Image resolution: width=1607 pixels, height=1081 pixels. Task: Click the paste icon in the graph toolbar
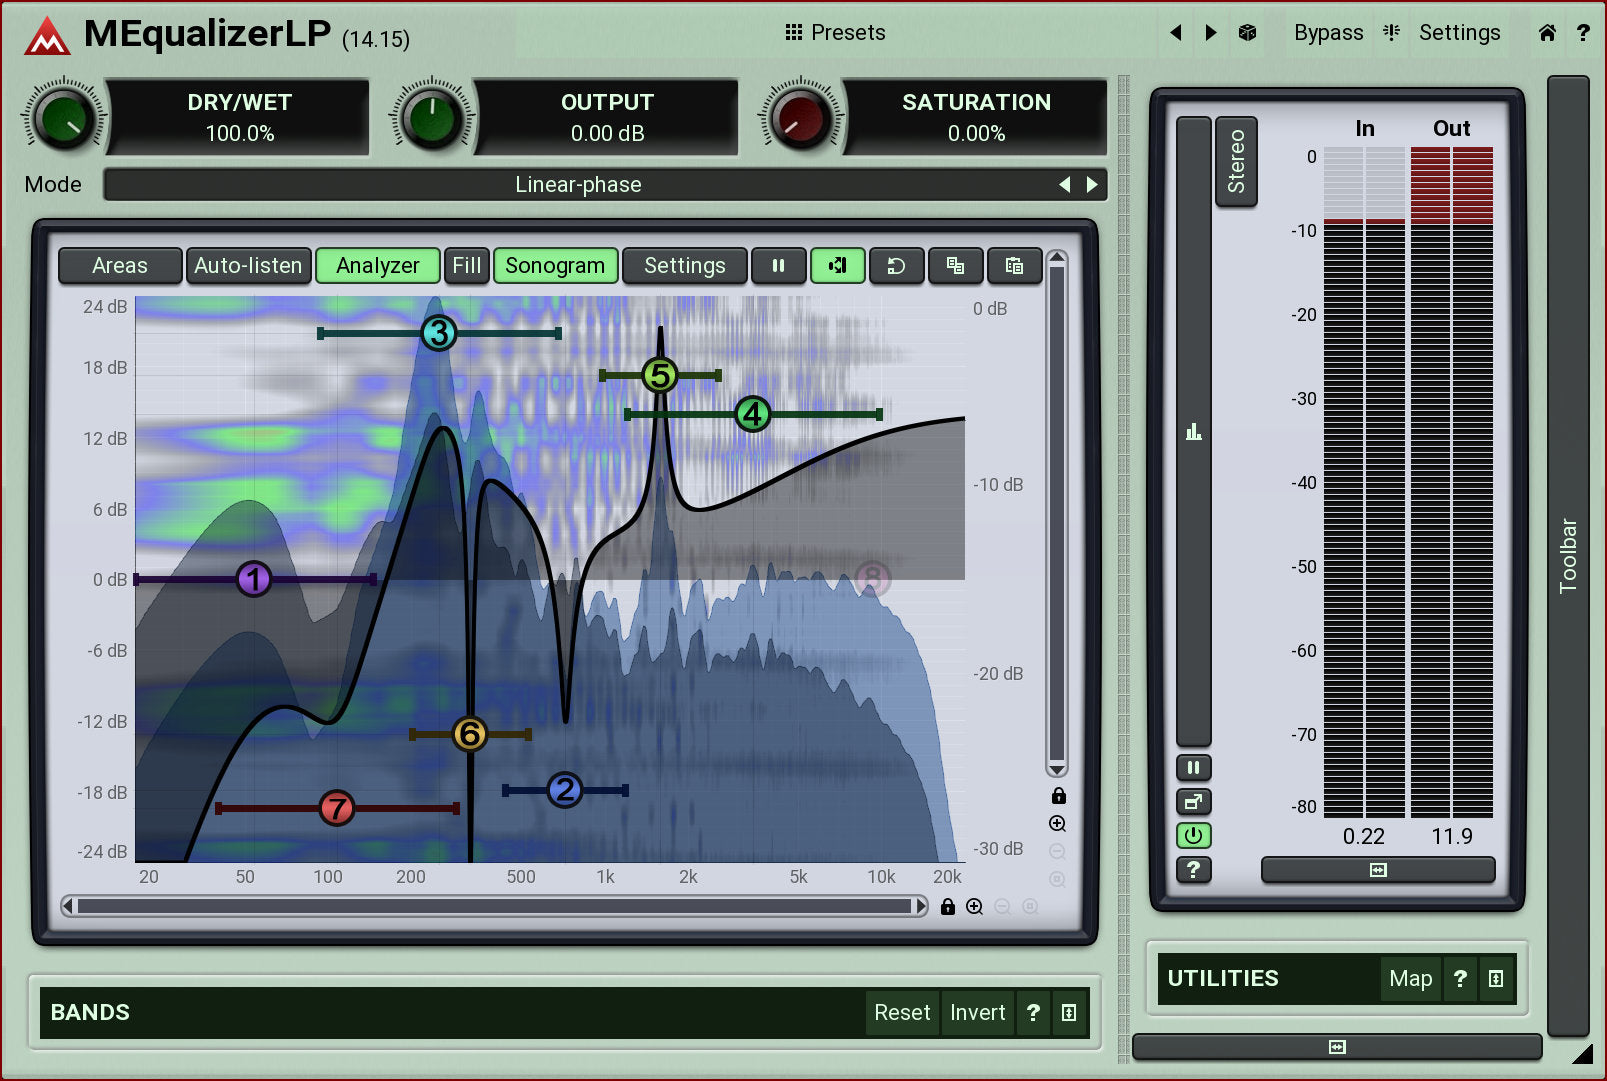(1014, 266)
